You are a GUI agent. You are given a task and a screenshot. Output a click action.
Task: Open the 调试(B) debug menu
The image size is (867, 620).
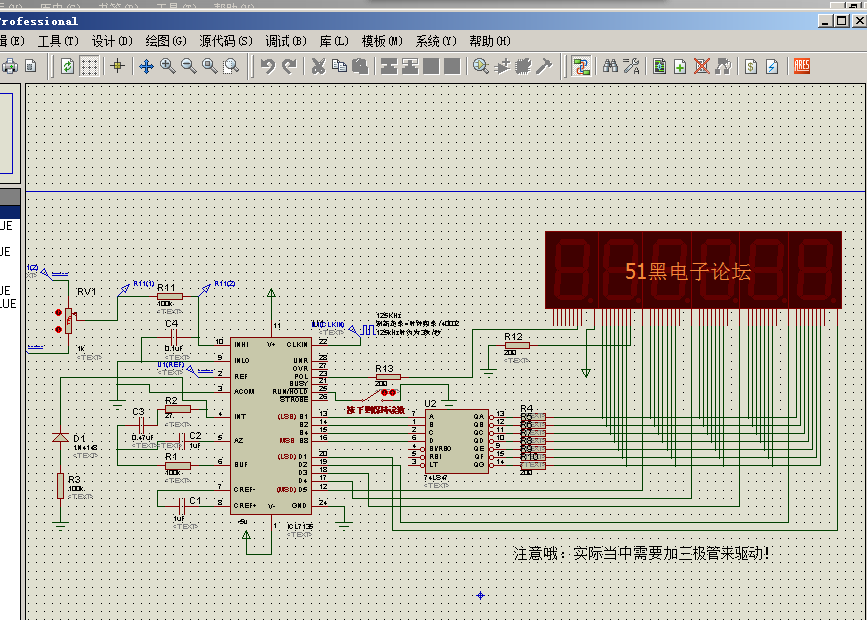pyautogui.click(x=285, y=41)
